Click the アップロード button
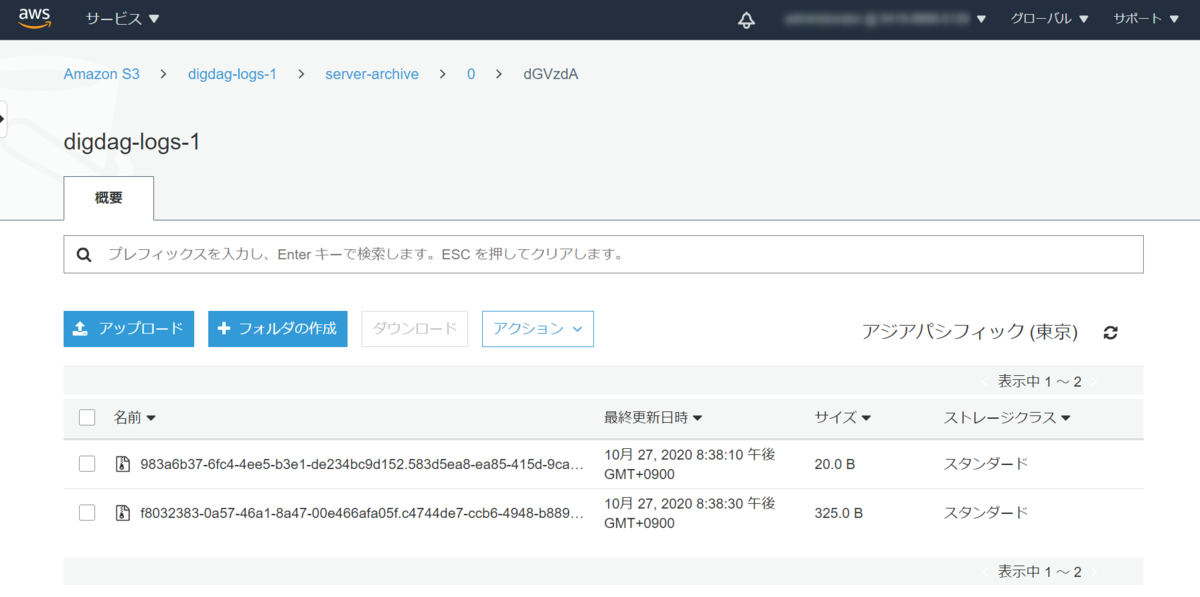Screen dimensions: 1200x597 [128, 329]
